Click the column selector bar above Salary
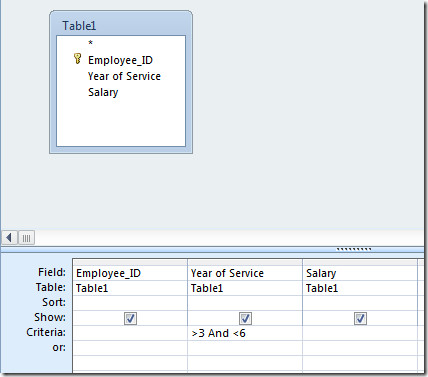428x377 pixels. click(360, 262)
